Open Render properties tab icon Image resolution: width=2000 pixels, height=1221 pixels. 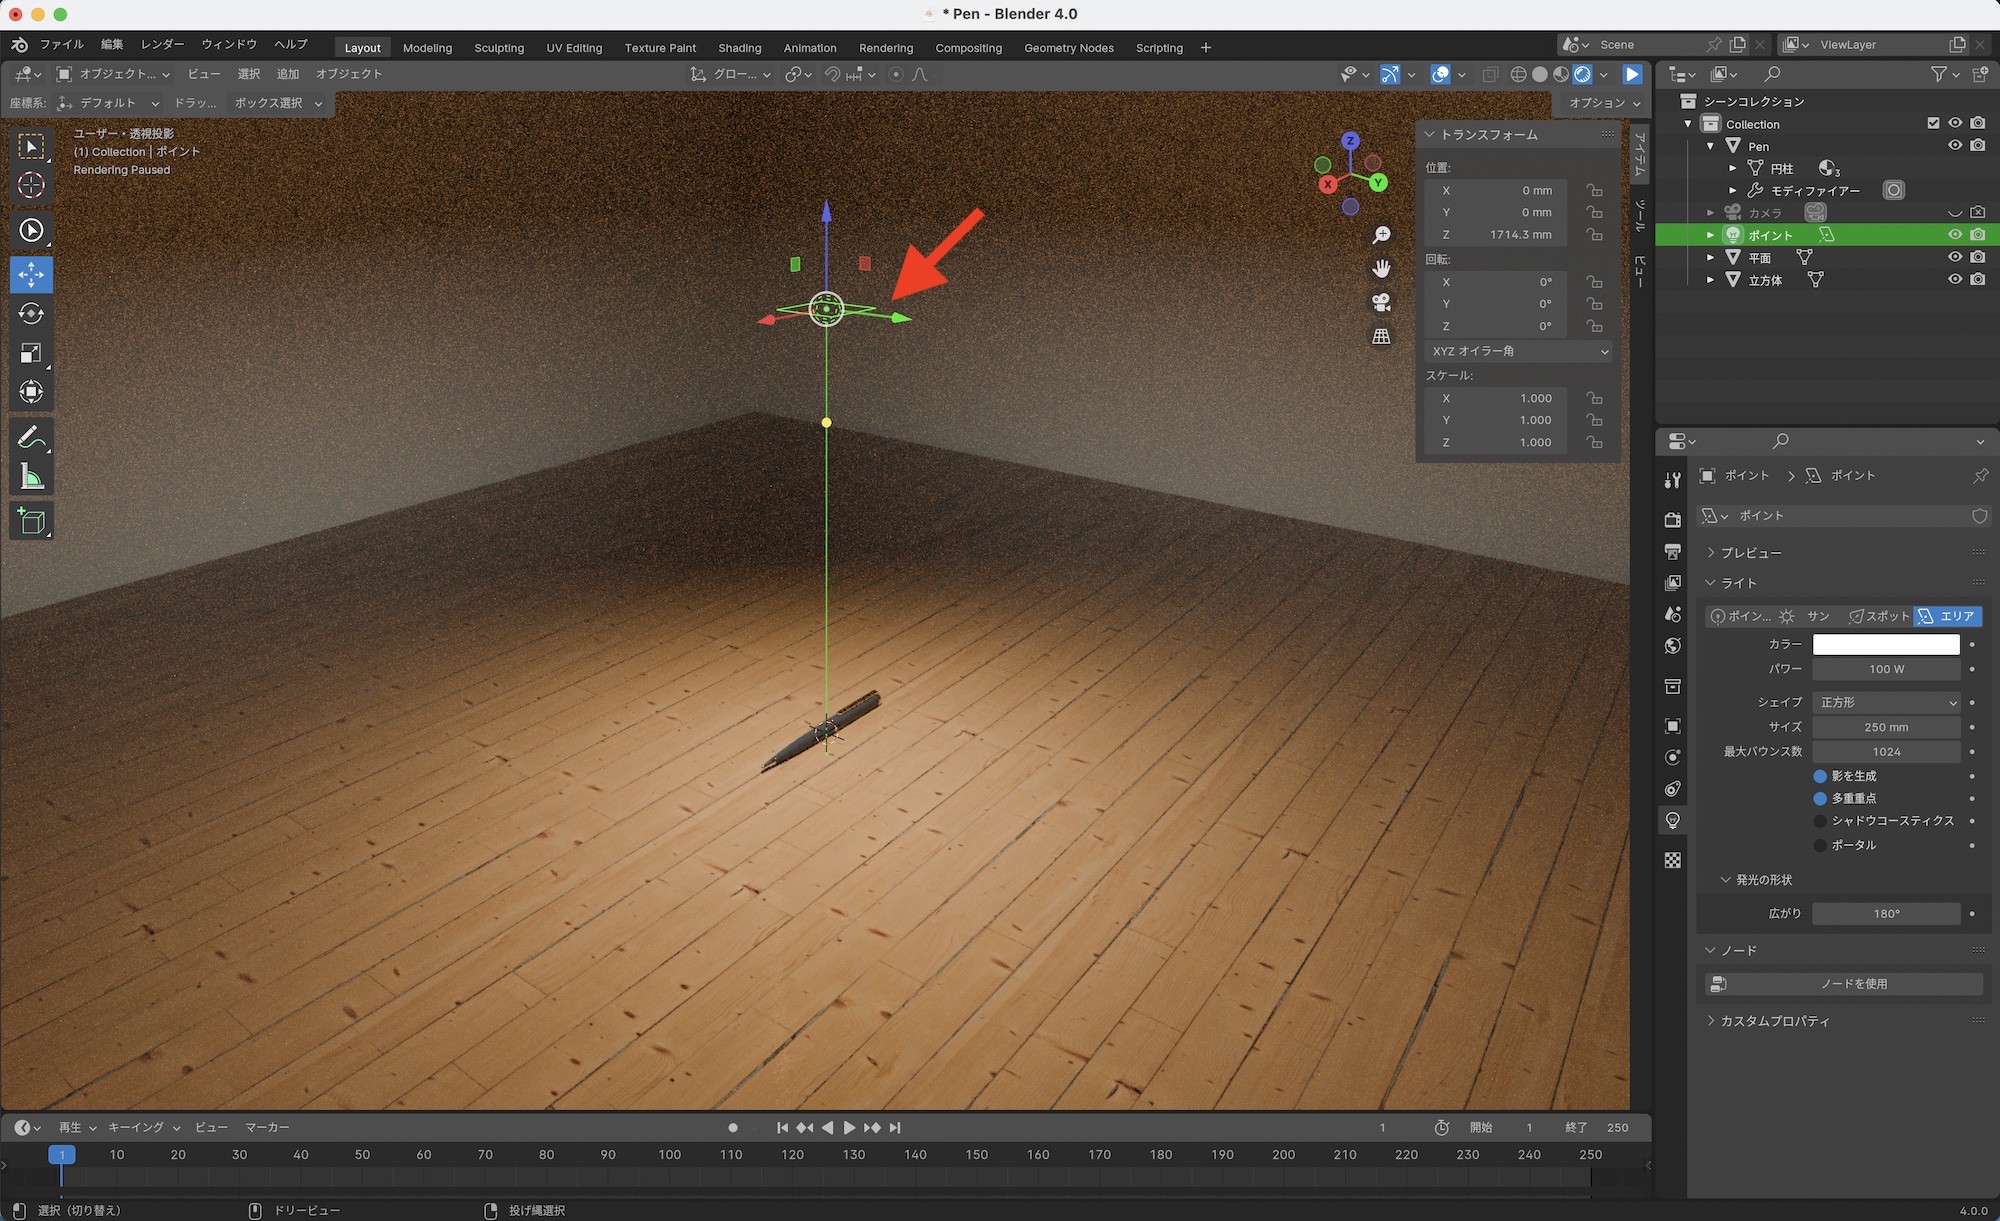(1673, 520)
